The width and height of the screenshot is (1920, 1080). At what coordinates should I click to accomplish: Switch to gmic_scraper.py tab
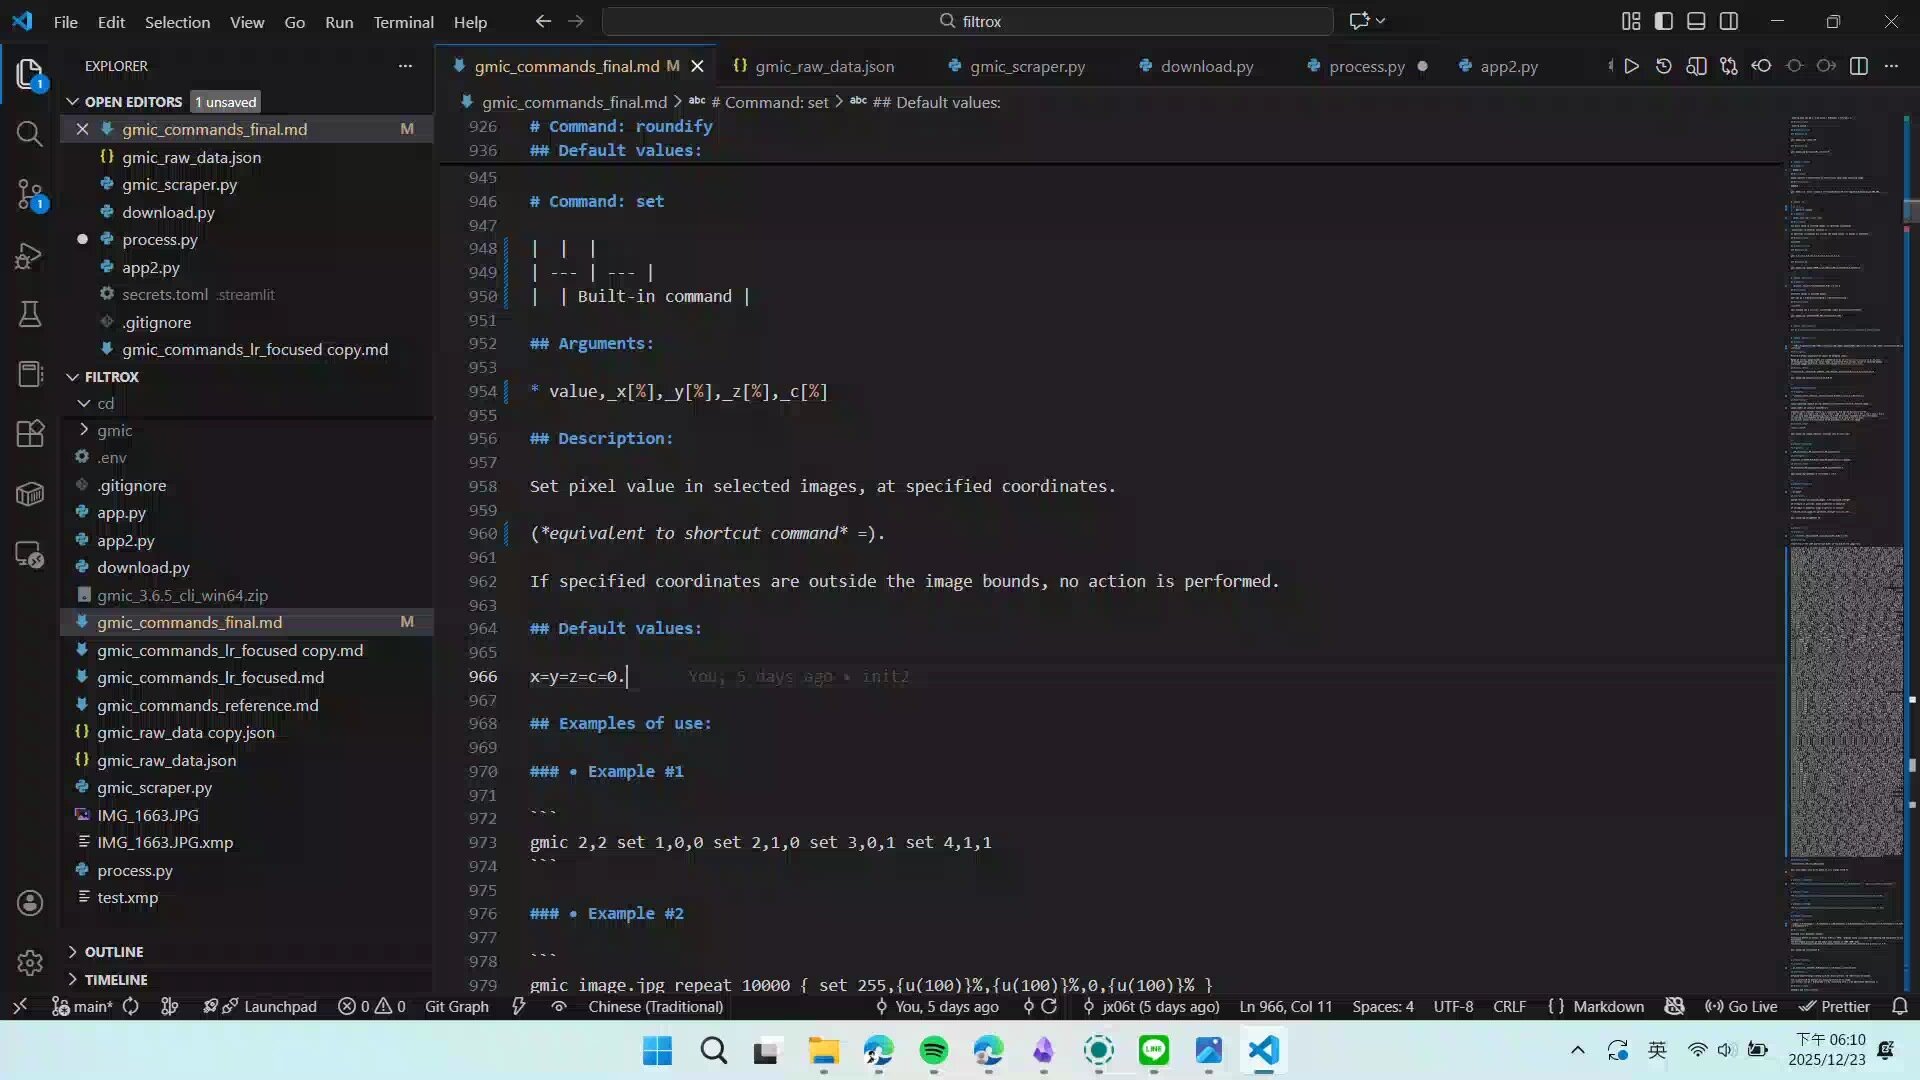[x=1026, y=66]
